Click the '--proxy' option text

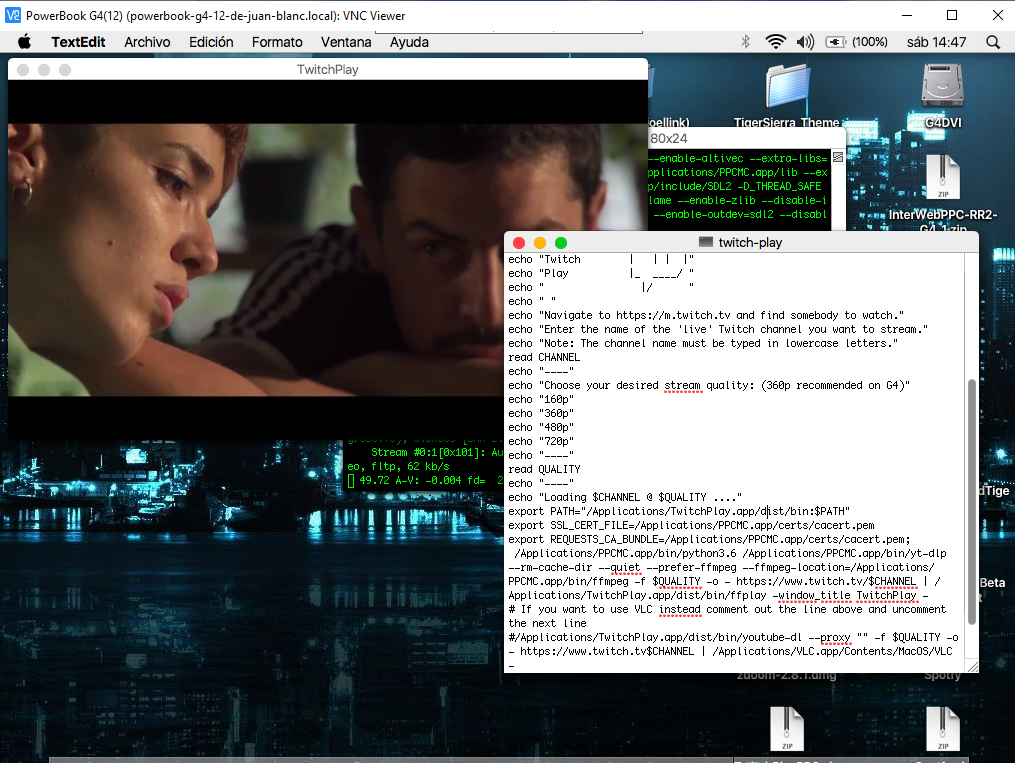(829, 637)
